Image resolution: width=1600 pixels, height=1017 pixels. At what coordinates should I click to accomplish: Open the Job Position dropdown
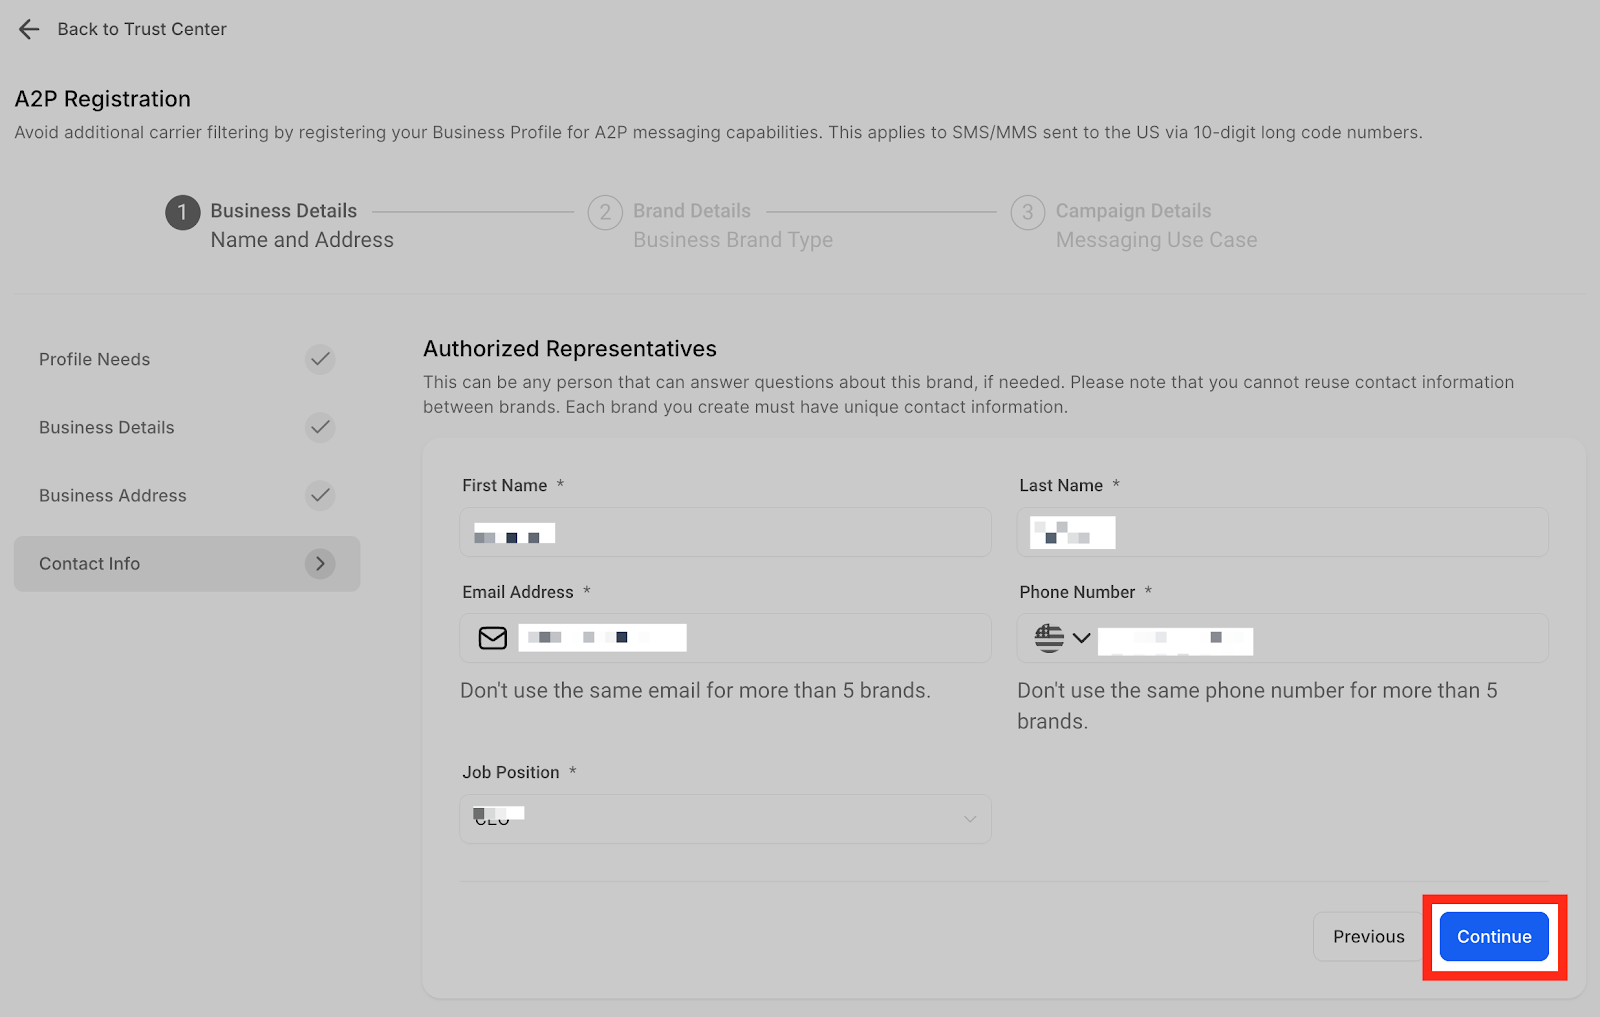click(726, 819)
